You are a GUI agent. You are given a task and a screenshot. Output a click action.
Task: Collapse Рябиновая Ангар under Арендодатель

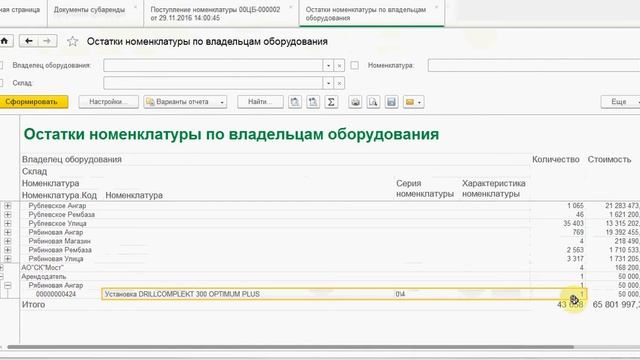click(x=8, y=285)
